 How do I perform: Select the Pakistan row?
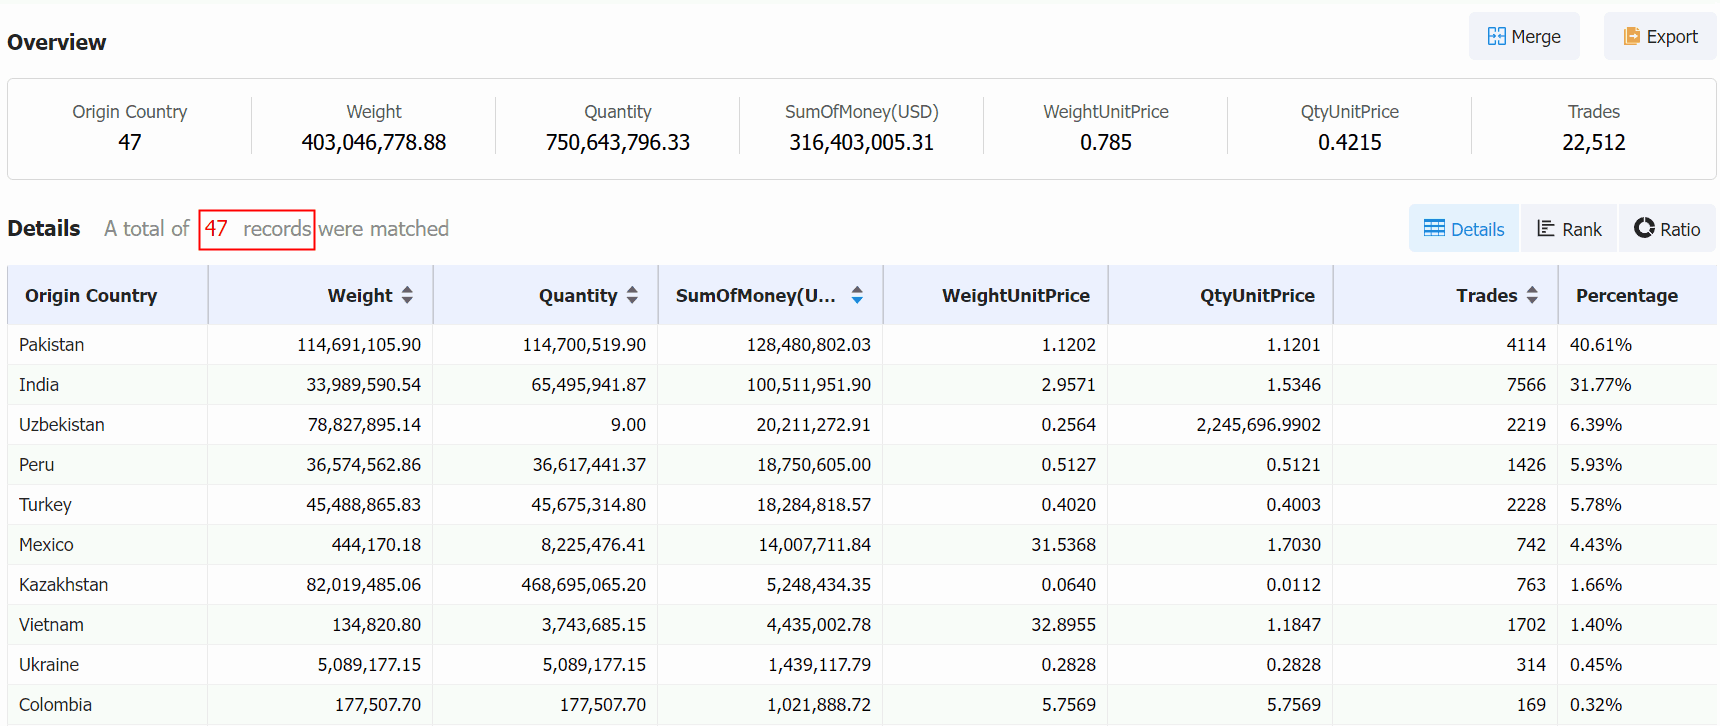pos(862,345)
